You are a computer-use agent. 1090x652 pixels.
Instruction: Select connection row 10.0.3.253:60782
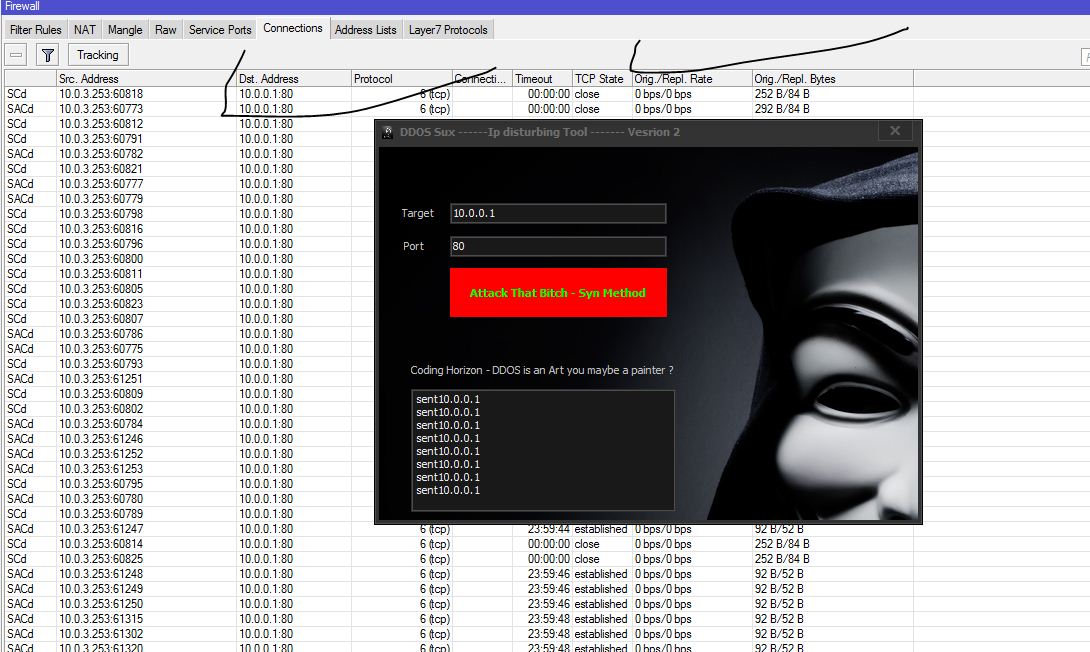click(x=189, y=154)
